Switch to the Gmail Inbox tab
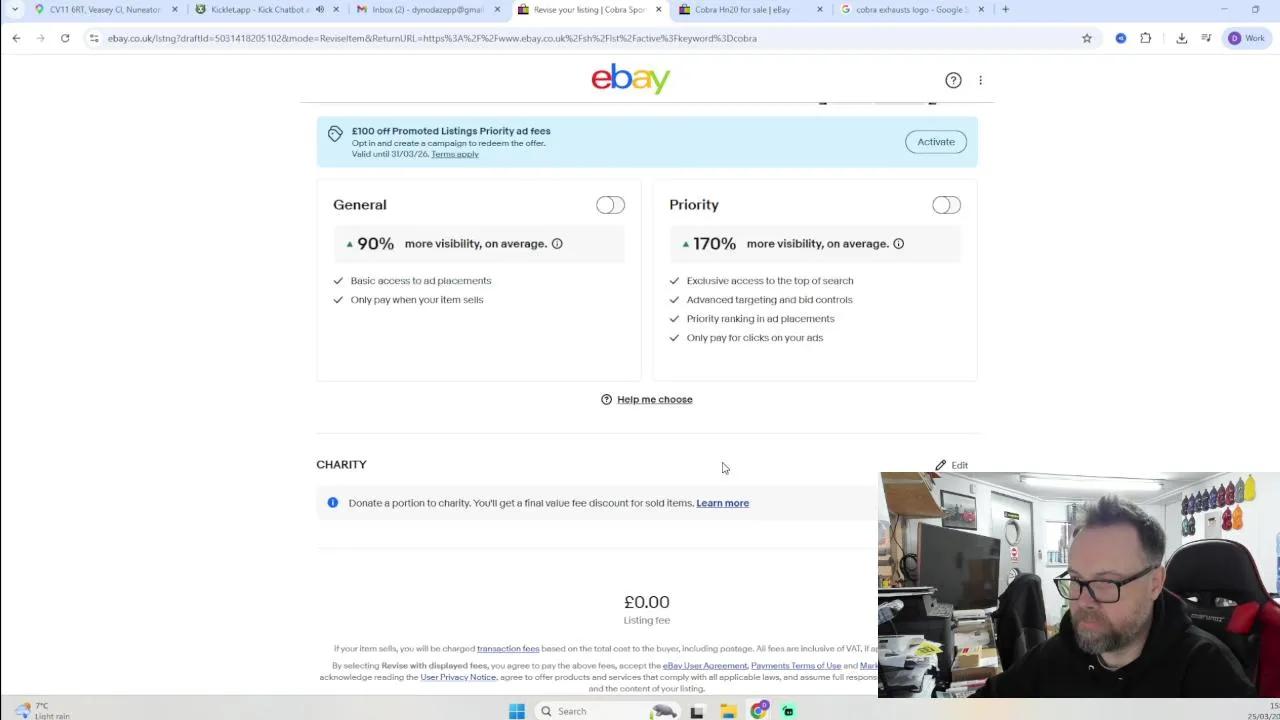The height and width of the screenshot is (720, 1280). pos(428,10)
